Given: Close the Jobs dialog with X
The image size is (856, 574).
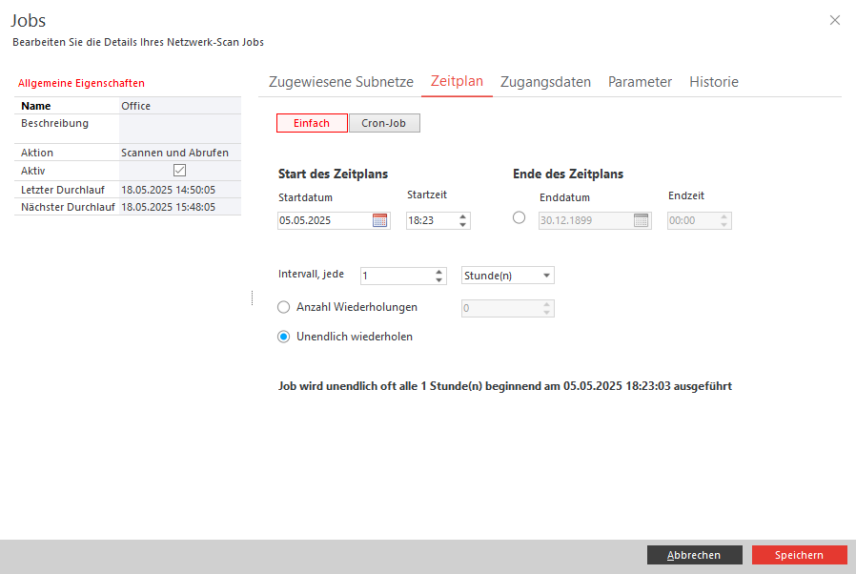Looking at the screenshot, I should [835, 20].
